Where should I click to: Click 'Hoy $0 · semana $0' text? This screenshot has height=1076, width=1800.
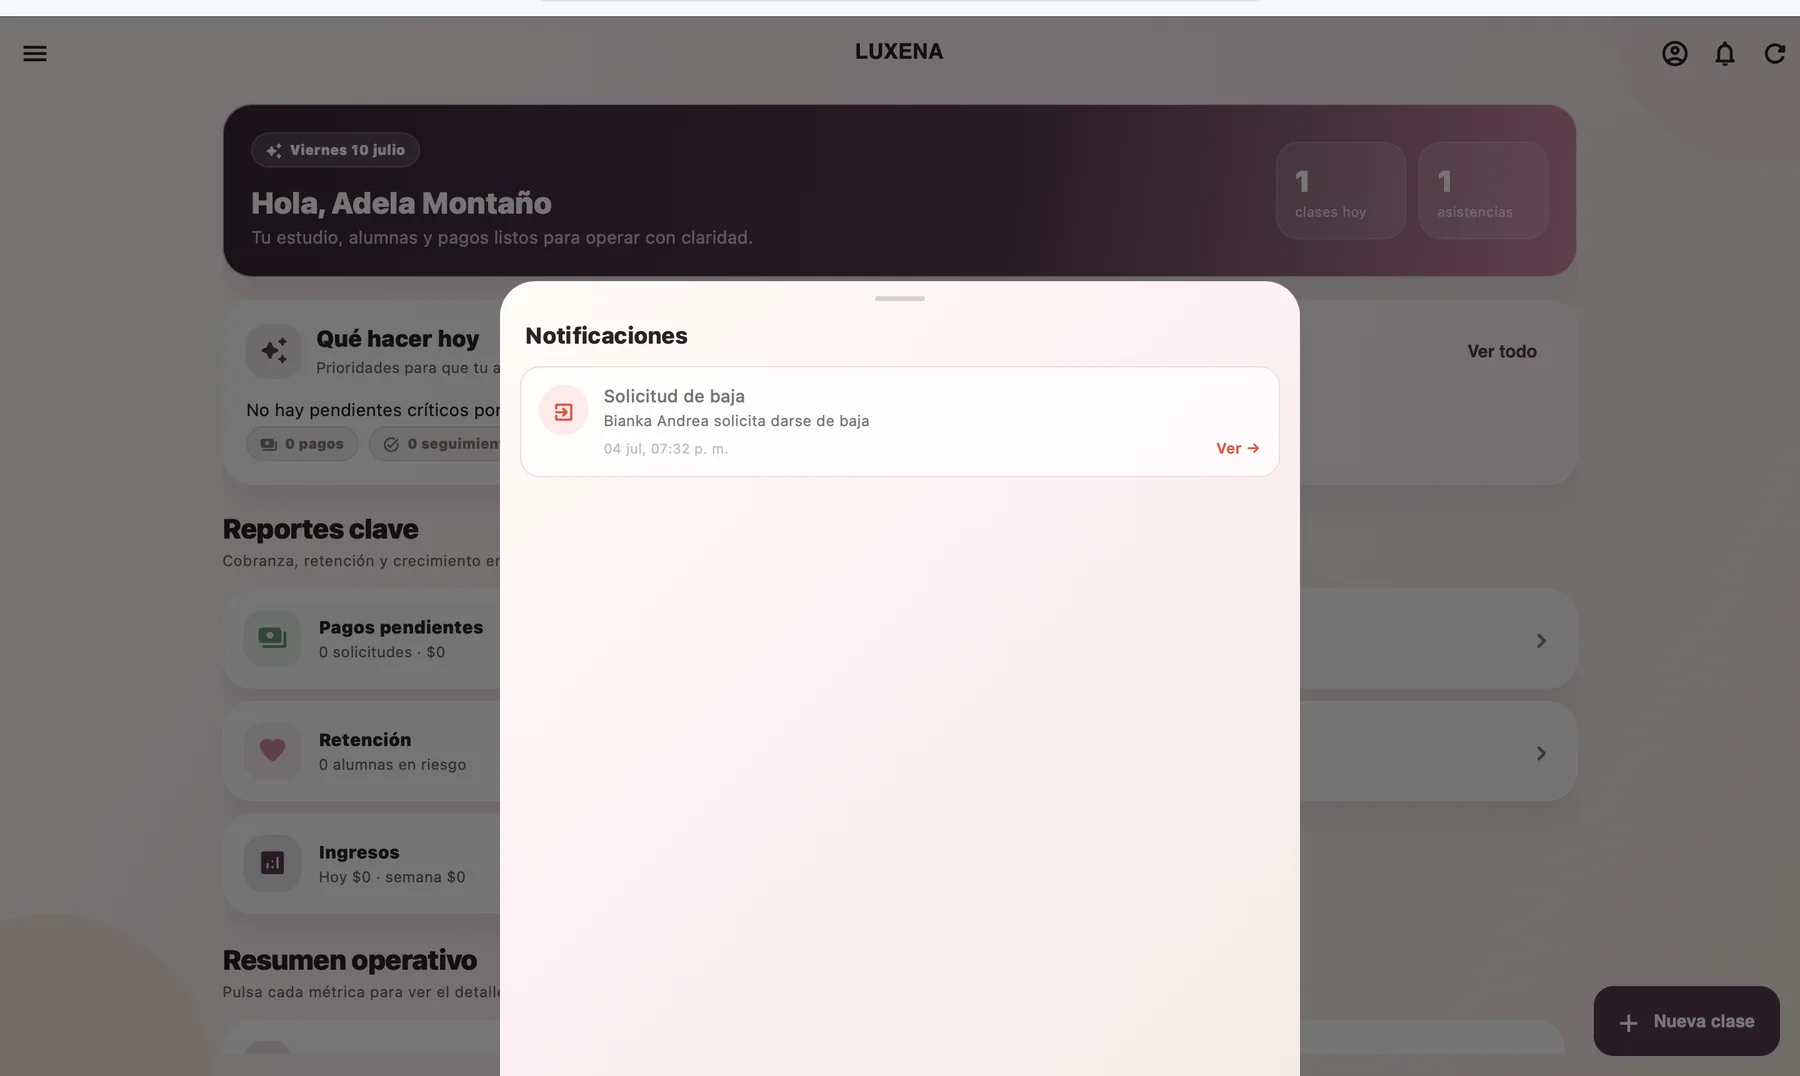click(x=392, y=877)
